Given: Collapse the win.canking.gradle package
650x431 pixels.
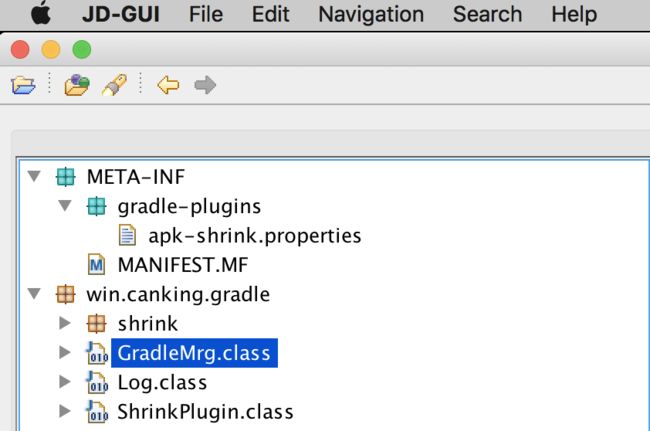Looking at the screenshot, I should [x=34, y=294].
